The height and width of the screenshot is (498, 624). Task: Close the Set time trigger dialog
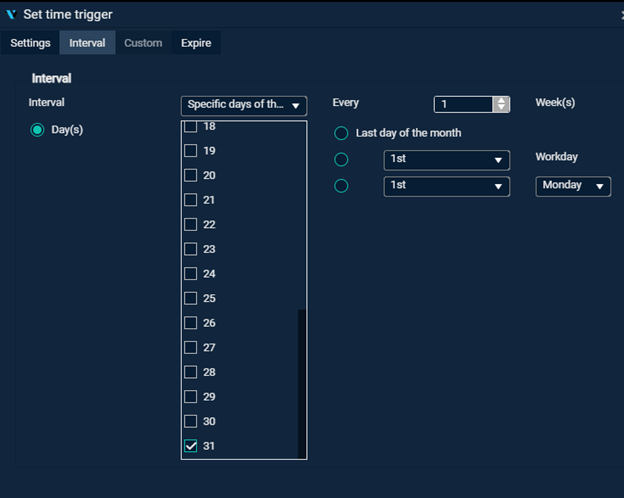pos(620,14)
